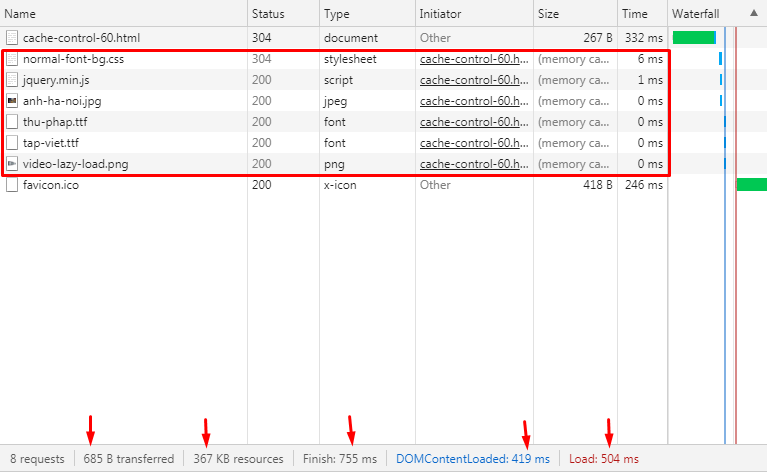Click the Size column header

[x=548, y=14]
